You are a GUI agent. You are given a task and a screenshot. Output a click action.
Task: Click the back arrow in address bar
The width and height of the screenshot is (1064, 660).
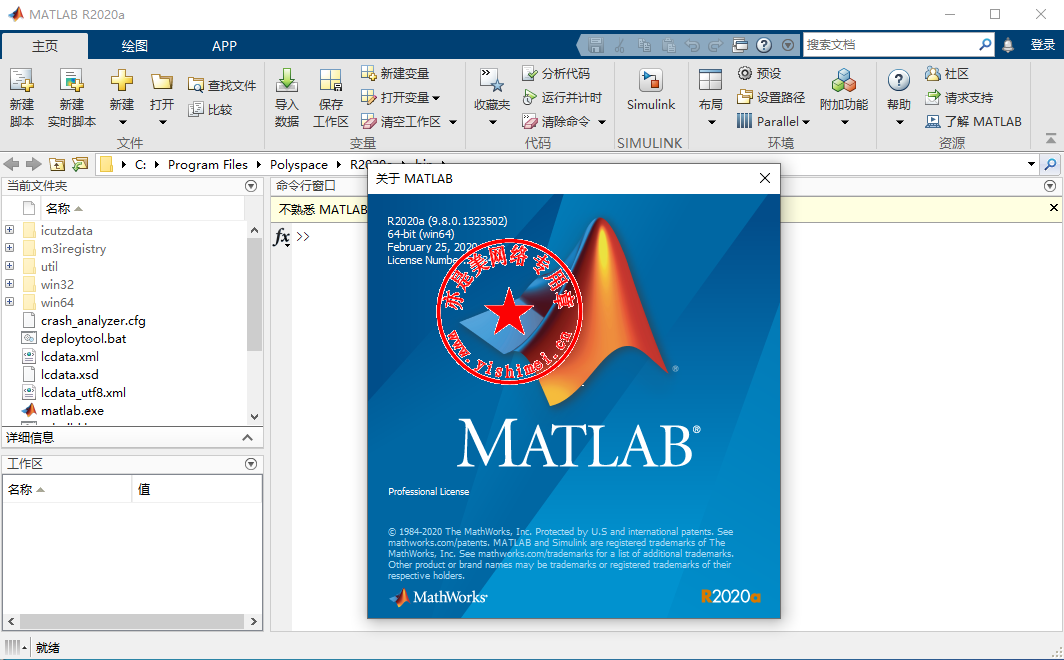tap(12, 164)
